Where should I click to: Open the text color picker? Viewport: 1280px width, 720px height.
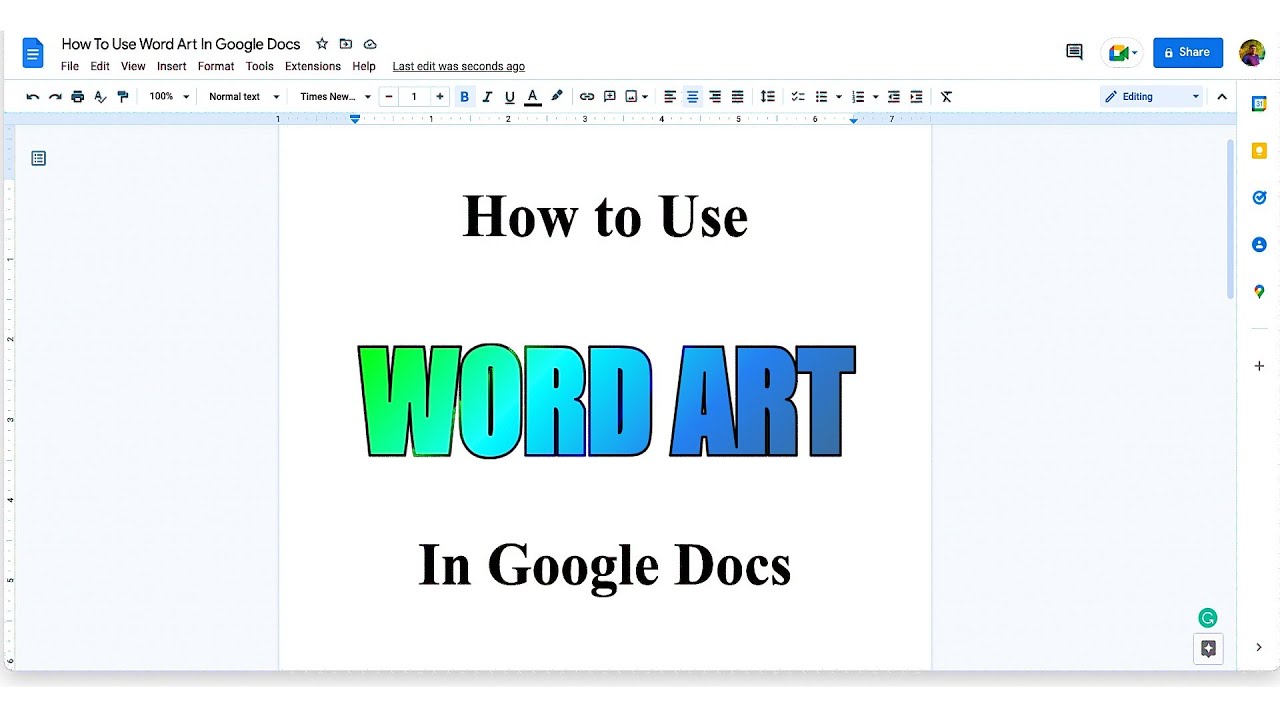tap(533, 96)
